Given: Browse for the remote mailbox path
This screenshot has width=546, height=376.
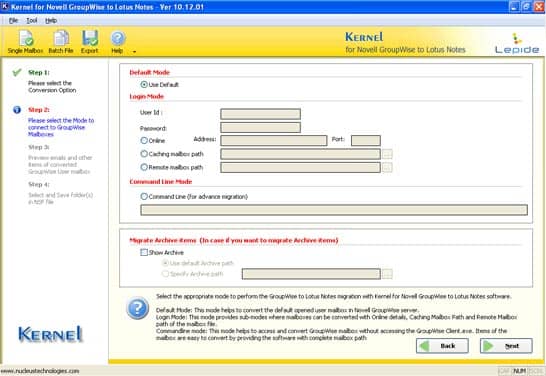Looking at the screenshot, I should (387, 167).
